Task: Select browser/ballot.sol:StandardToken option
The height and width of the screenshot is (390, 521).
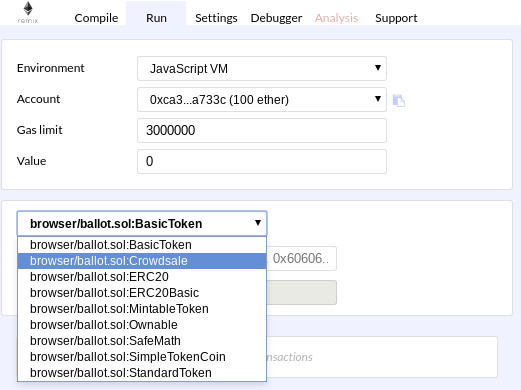Action: (x=142, y=373)
